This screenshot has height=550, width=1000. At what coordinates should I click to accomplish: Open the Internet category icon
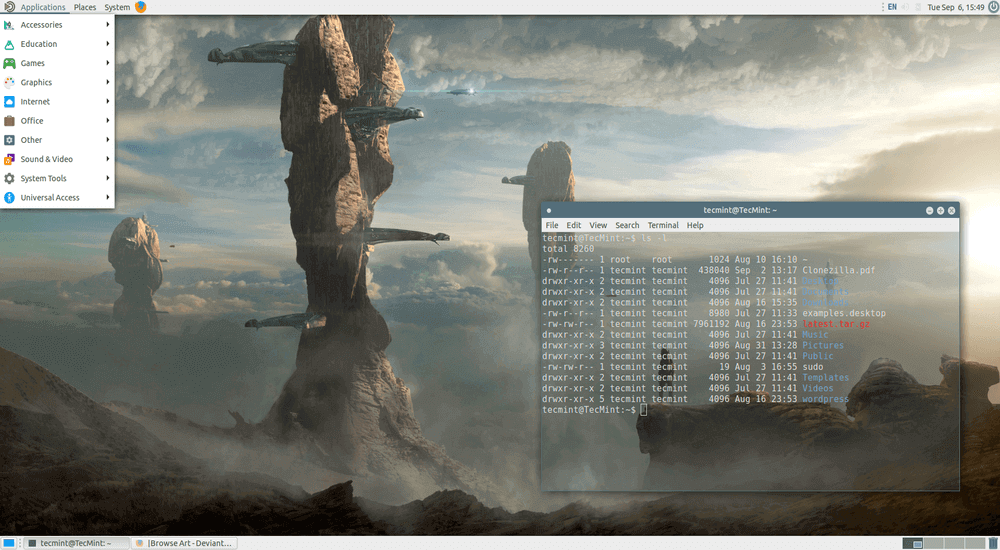coord(9,101)
